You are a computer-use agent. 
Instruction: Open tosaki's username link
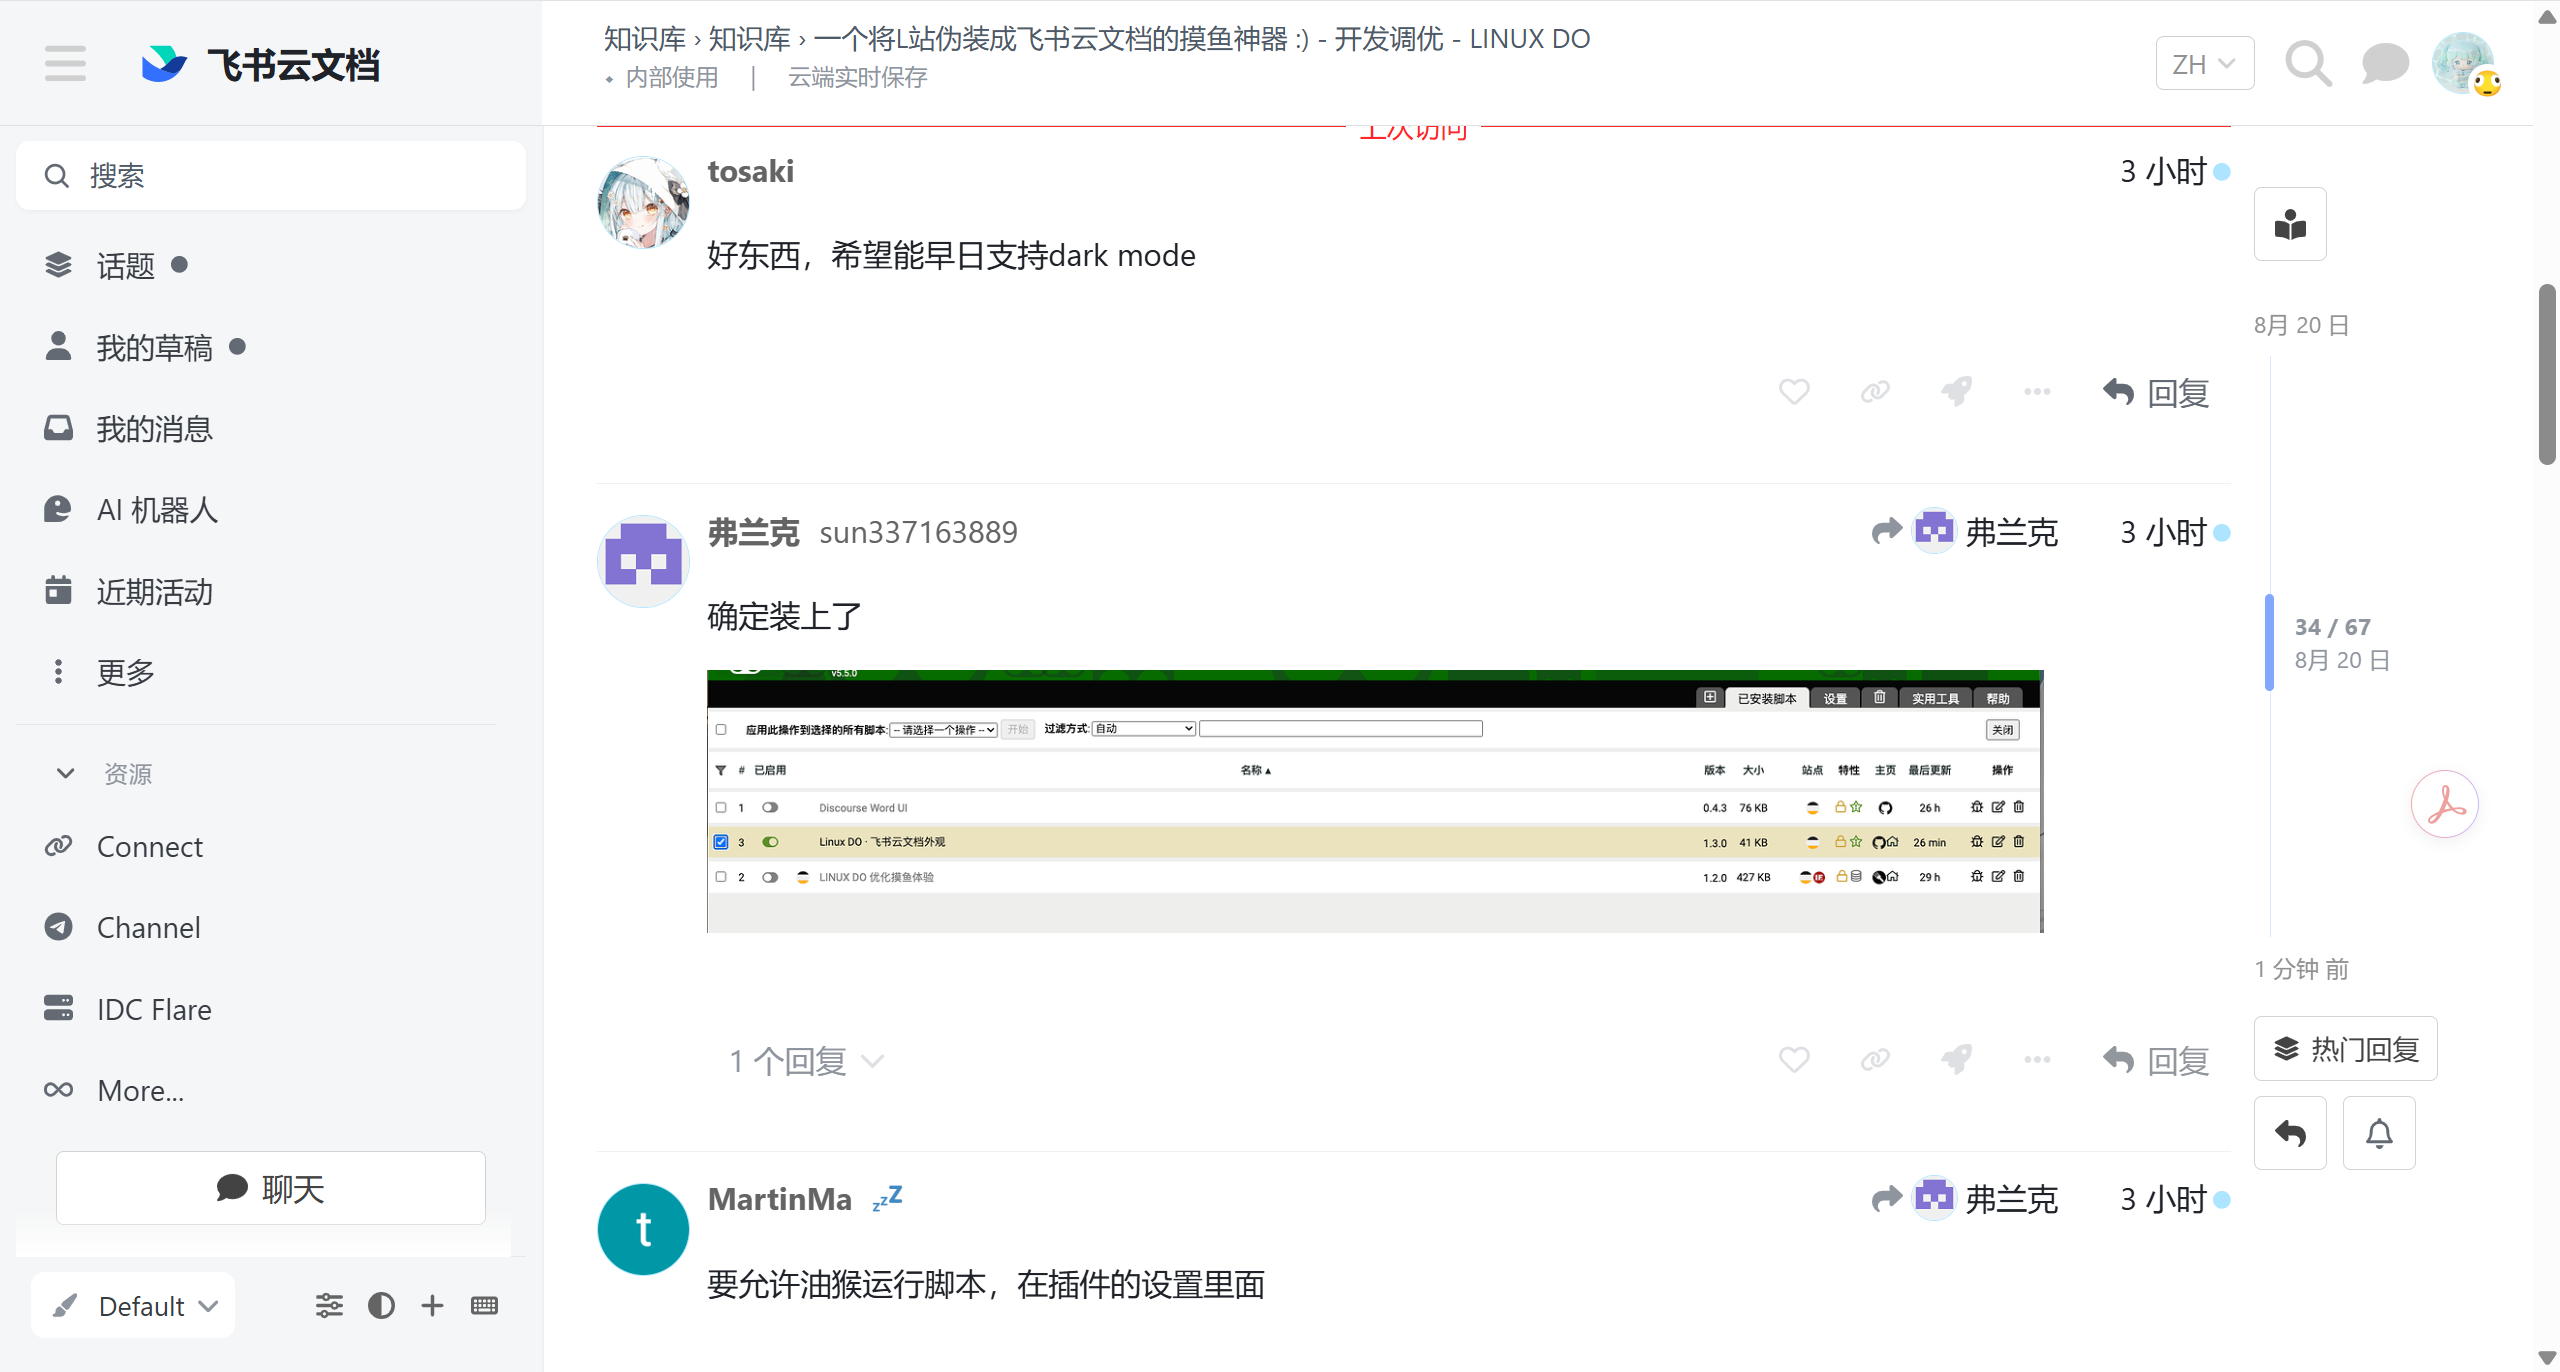(x=751, y=171)
